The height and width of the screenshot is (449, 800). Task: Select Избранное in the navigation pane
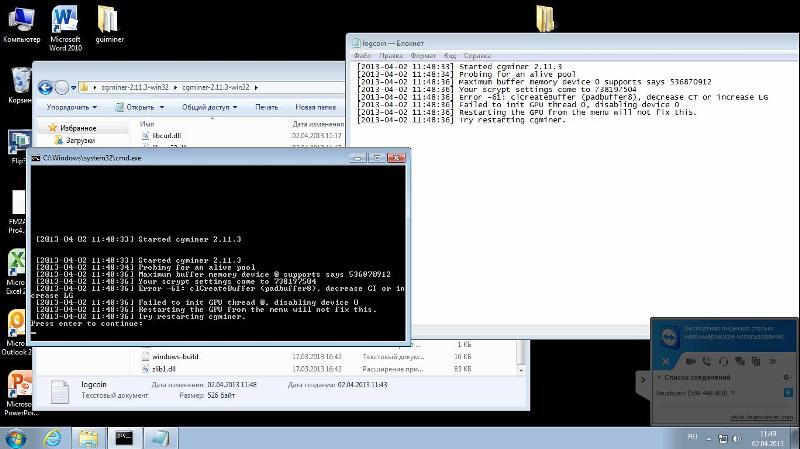[78, 128]
